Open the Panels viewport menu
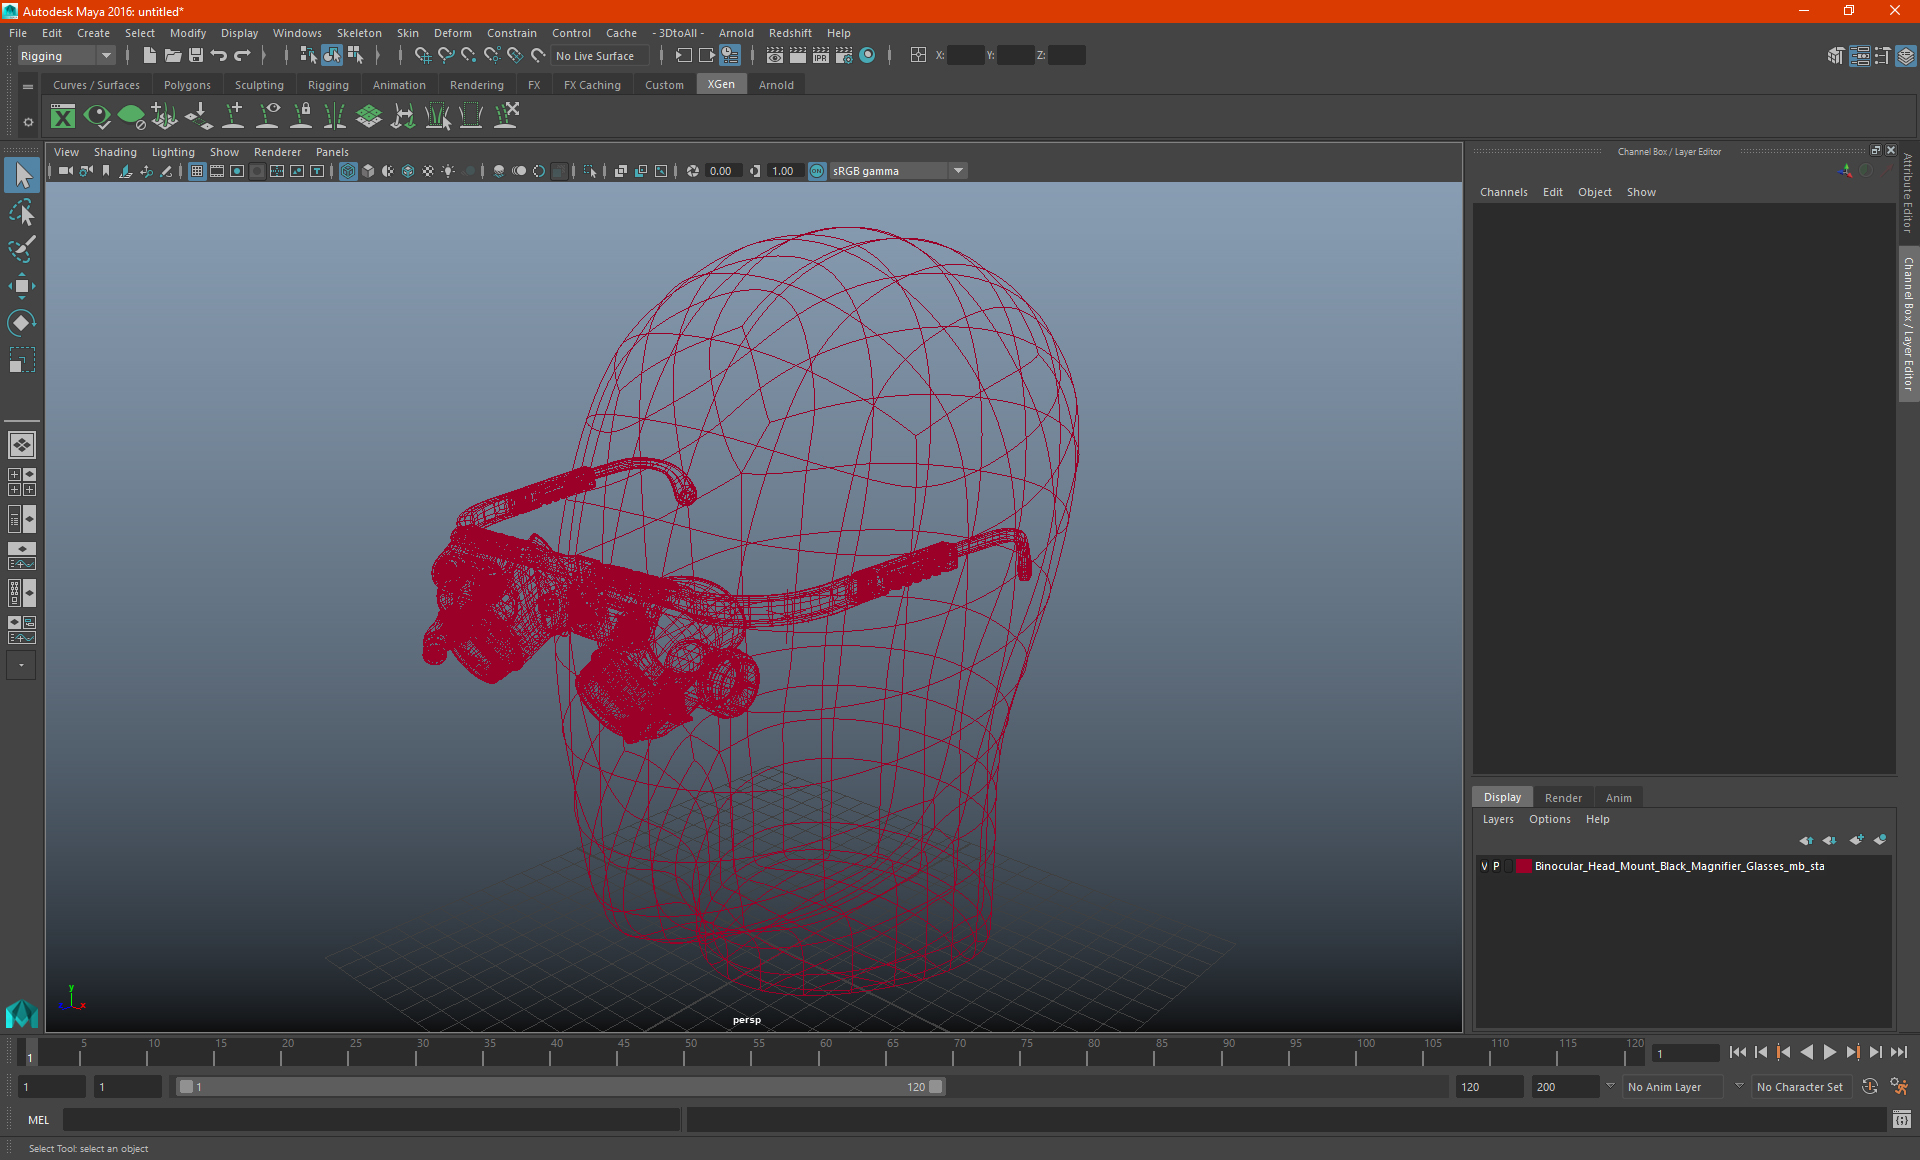This screenshot has height=1160, width=1920. click(332, 152)
